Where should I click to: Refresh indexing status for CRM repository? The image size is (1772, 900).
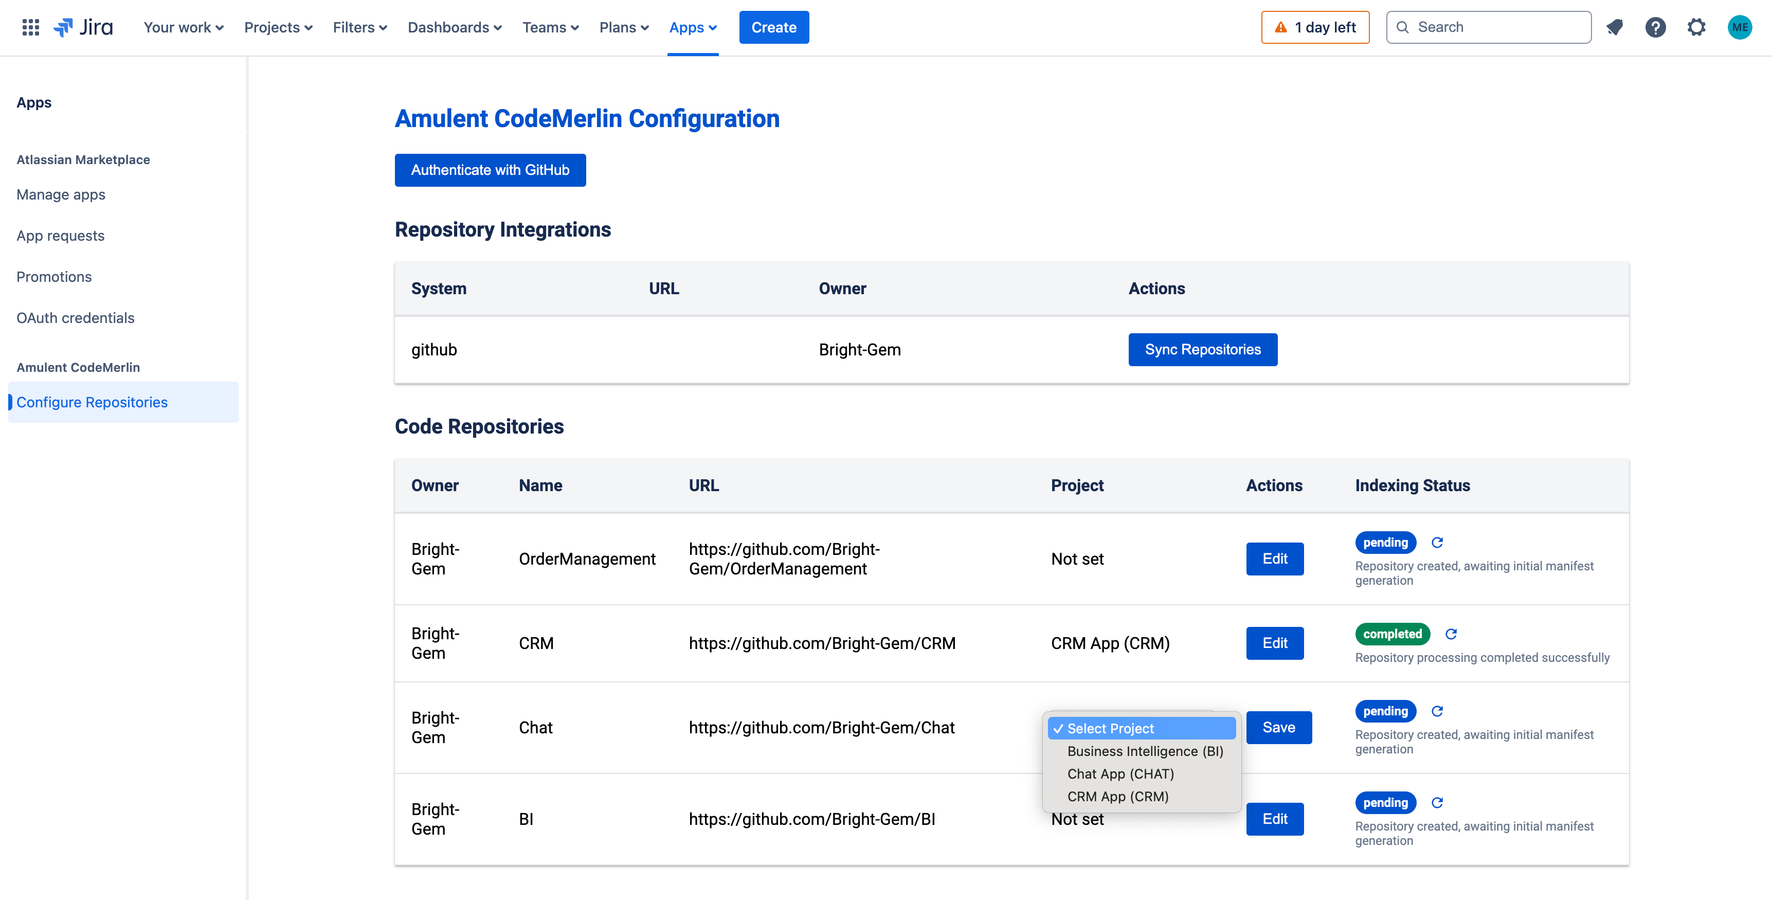tap(1451, 634)
